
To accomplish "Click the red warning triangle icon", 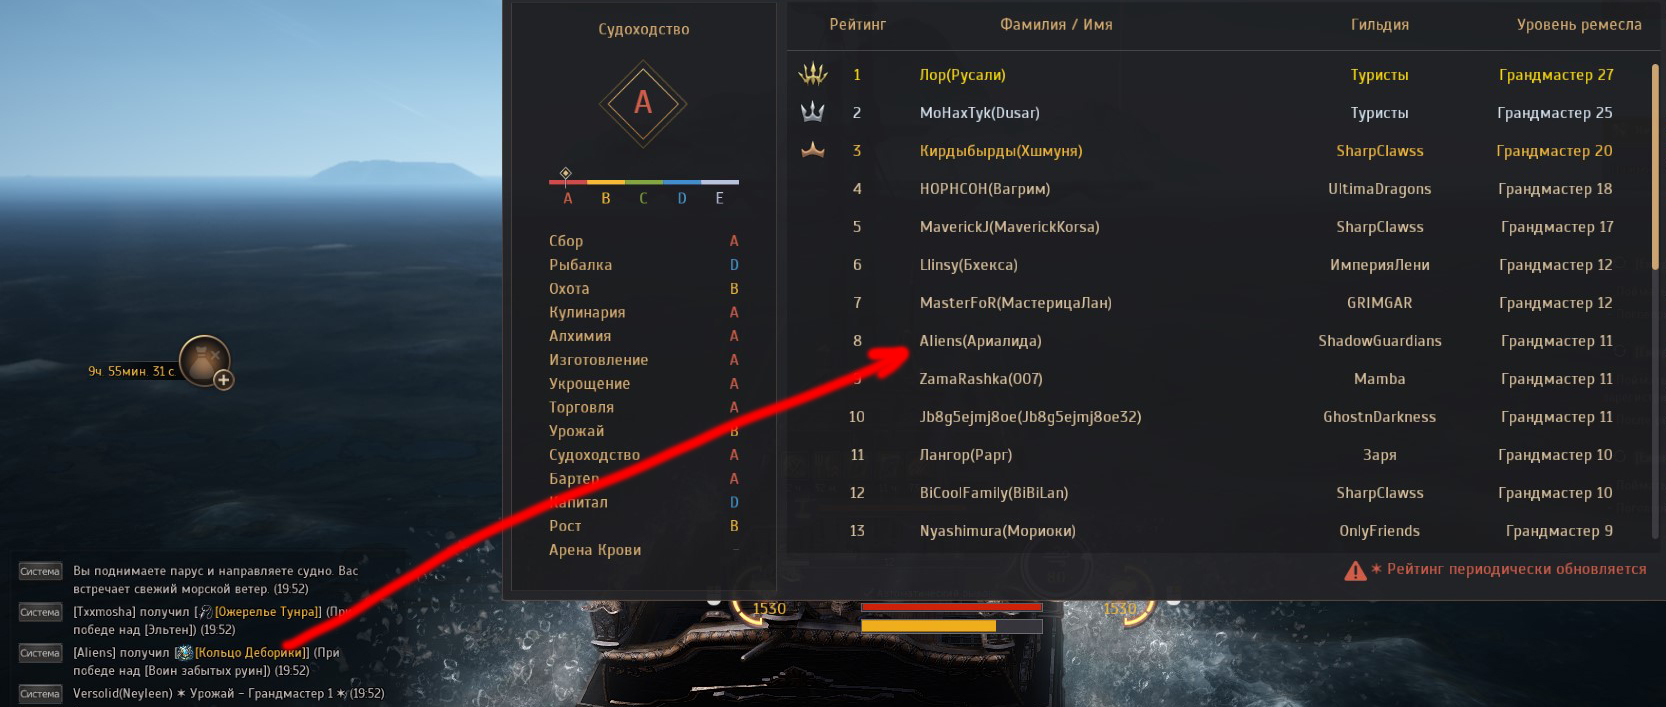I will pyautogui.click(x=1355, y=570).
